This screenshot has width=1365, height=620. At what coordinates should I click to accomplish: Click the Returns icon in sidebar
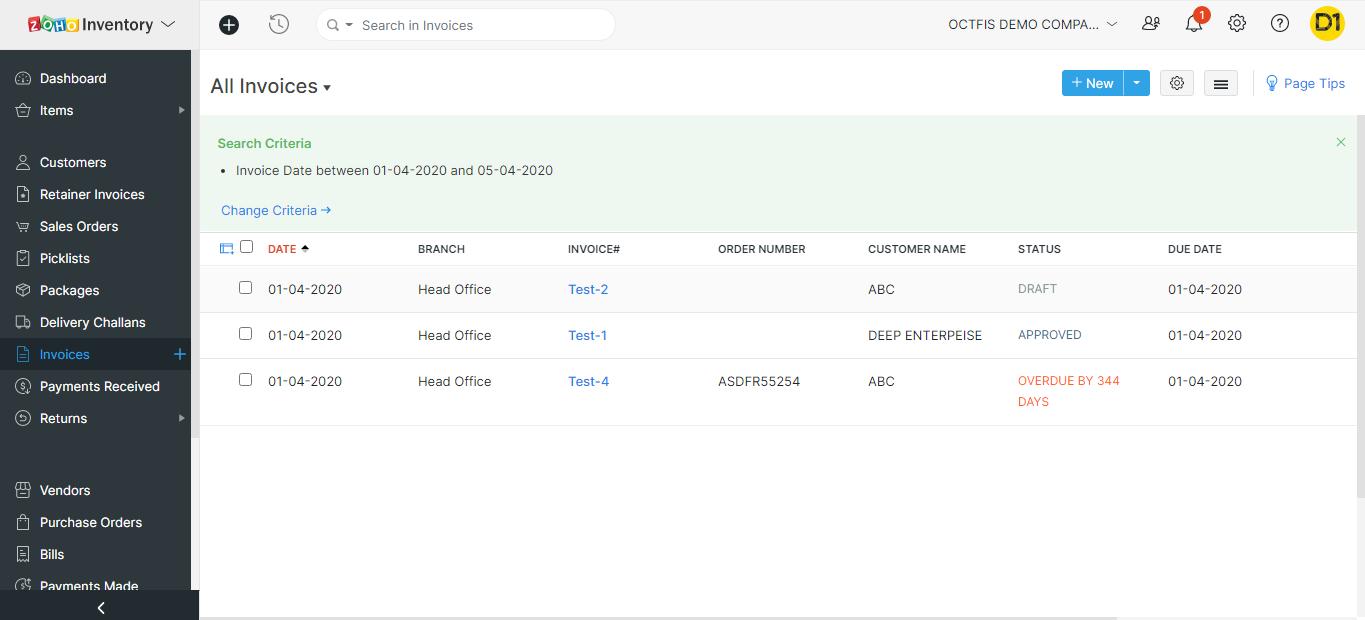pos(23,418)
